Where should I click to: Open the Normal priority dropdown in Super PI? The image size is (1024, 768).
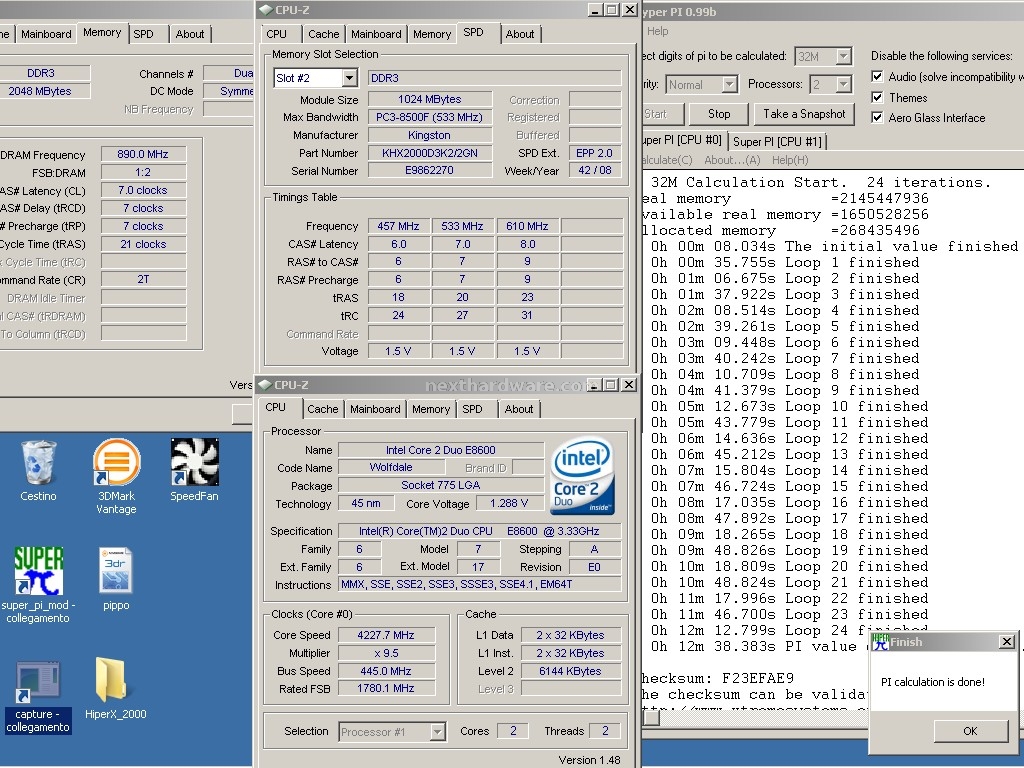(x=730, y=84)
